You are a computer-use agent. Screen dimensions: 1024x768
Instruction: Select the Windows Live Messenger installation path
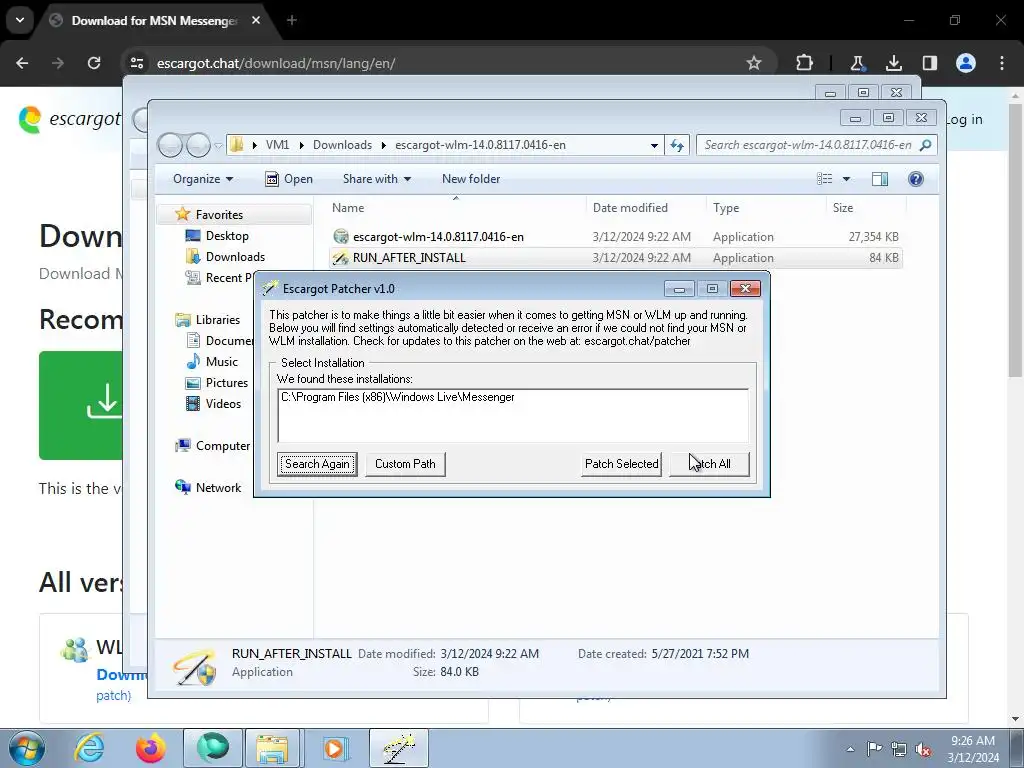pos(398,396)
